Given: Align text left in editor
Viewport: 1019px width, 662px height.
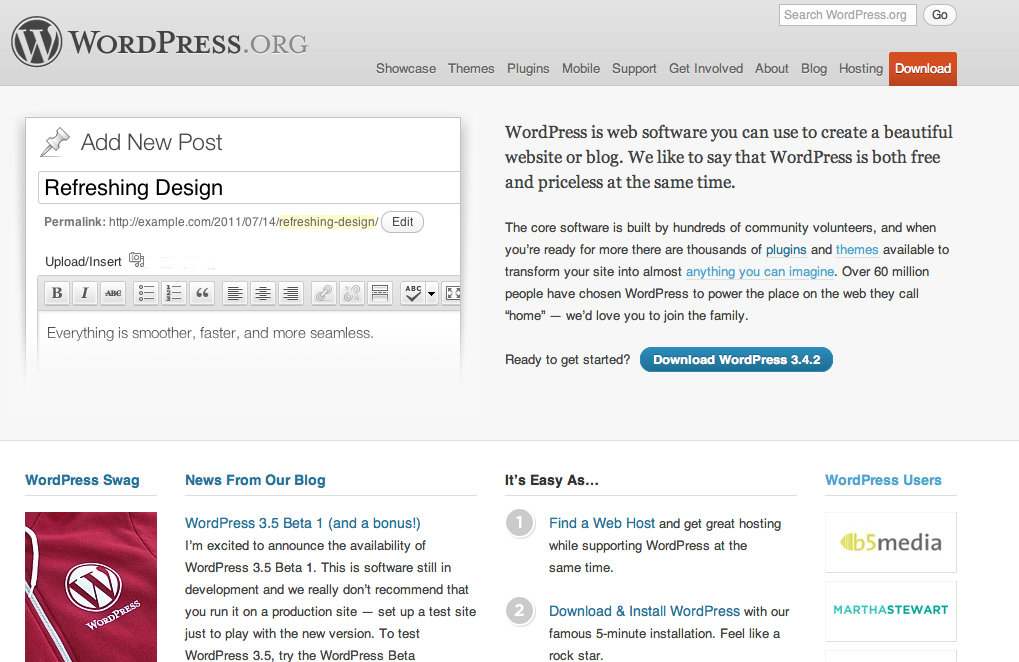Looking at the screenshot, I should pyautogui.click(x=235, y=293).
